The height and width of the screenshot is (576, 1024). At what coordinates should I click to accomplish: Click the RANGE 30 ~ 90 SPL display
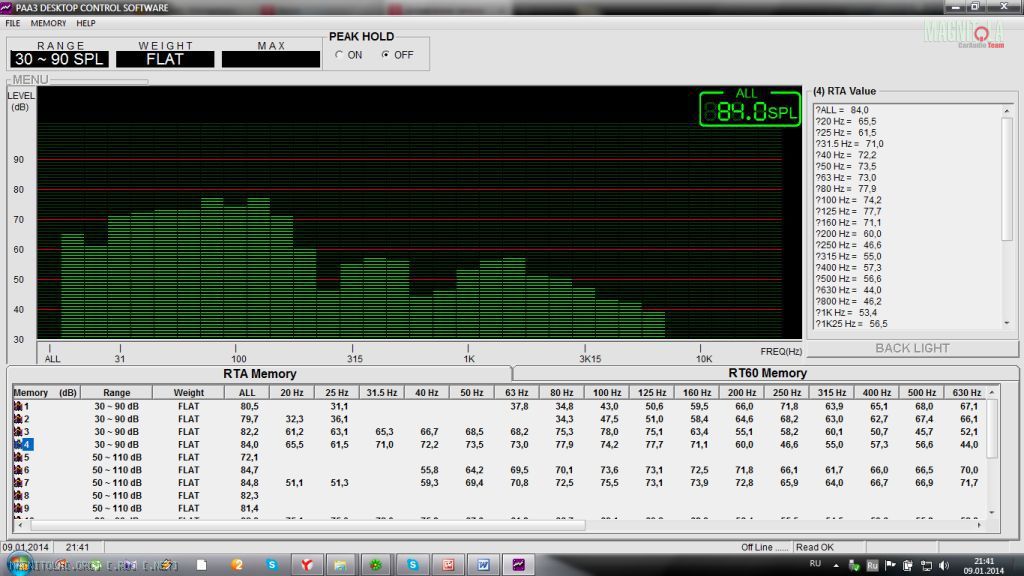point(59,59)
